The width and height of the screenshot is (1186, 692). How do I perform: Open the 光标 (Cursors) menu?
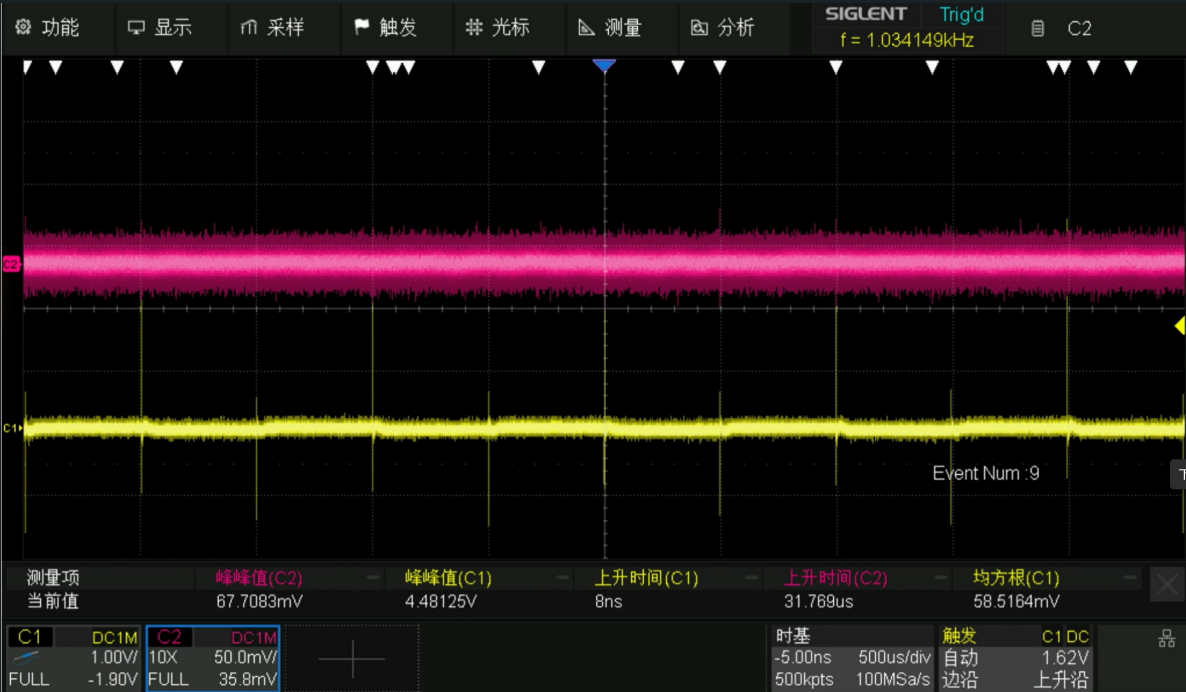point(498,28)
